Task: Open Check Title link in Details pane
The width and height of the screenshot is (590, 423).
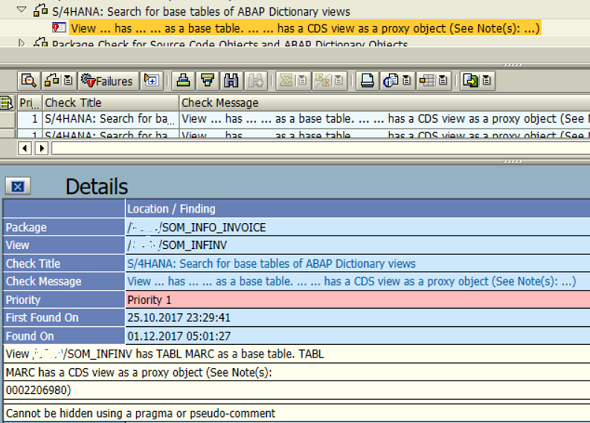Action: pyautogui.click(x=271, y=263)
